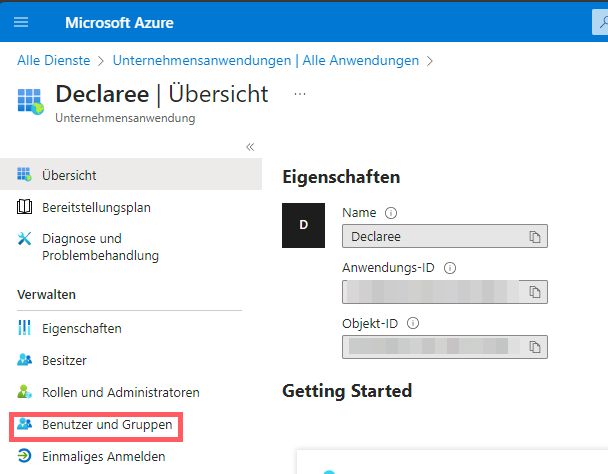This screenshot has height=474, width=608.
Task: Open Besitzer menu item
Action: tap(64, 361)
